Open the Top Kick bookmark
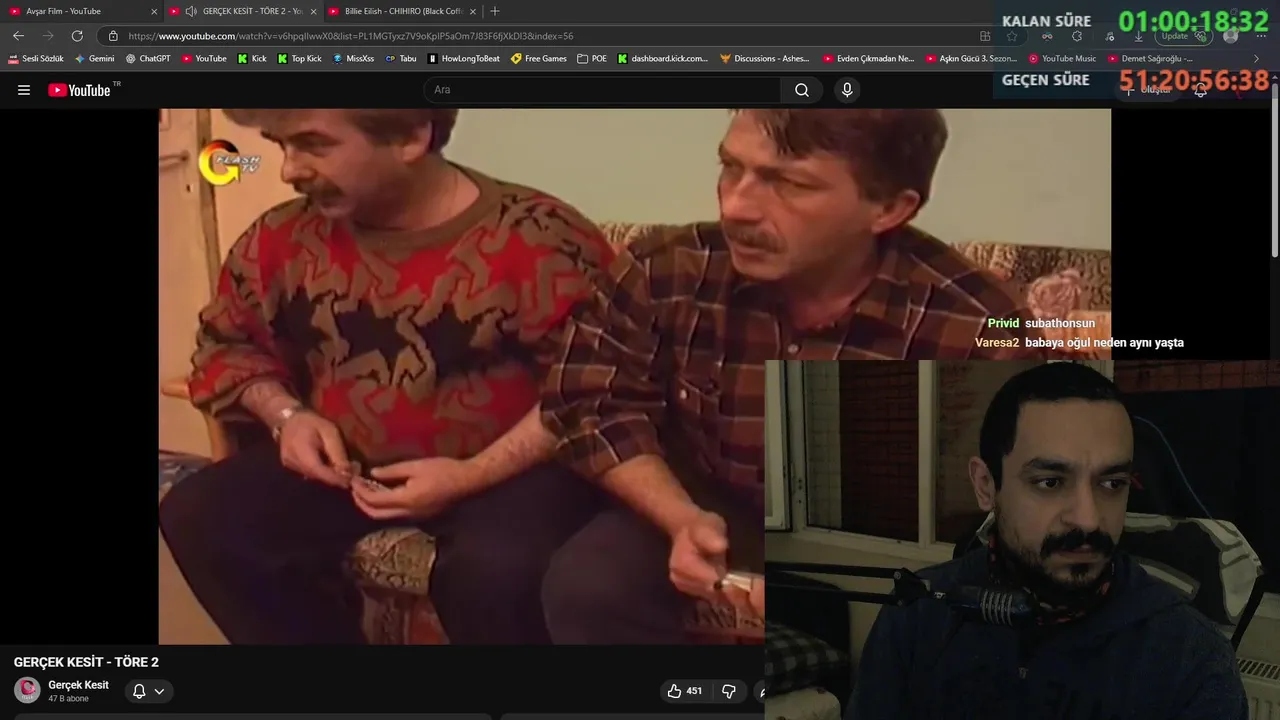 (300, 58)
